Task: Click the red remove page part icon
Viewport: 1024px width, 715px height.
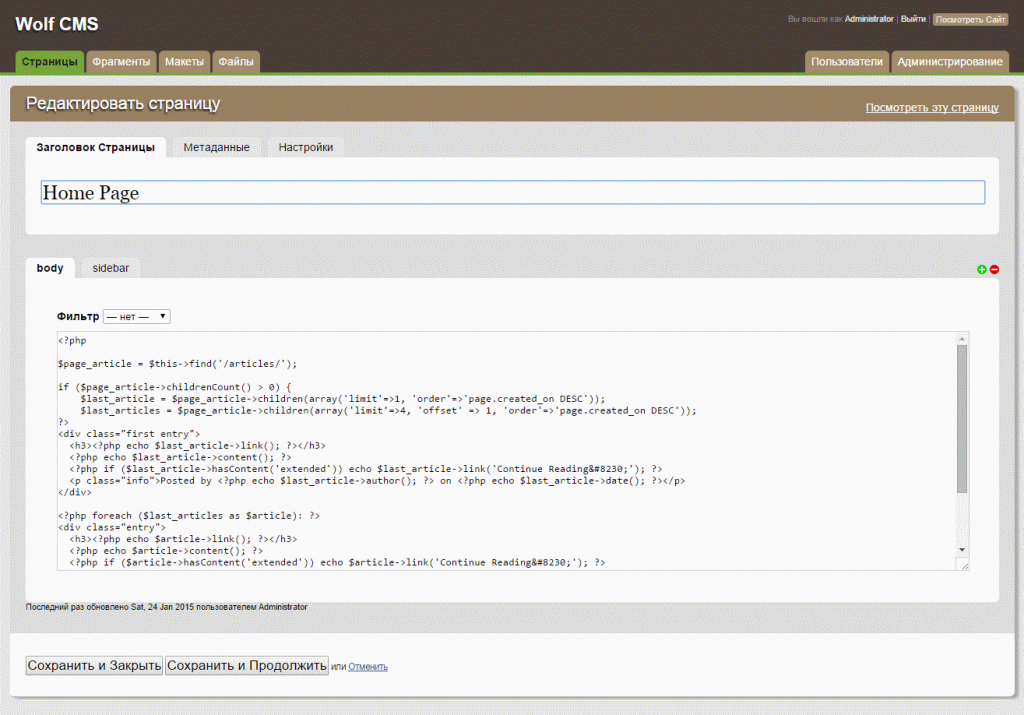Action: pyautogui.click(x=994, y=269)
